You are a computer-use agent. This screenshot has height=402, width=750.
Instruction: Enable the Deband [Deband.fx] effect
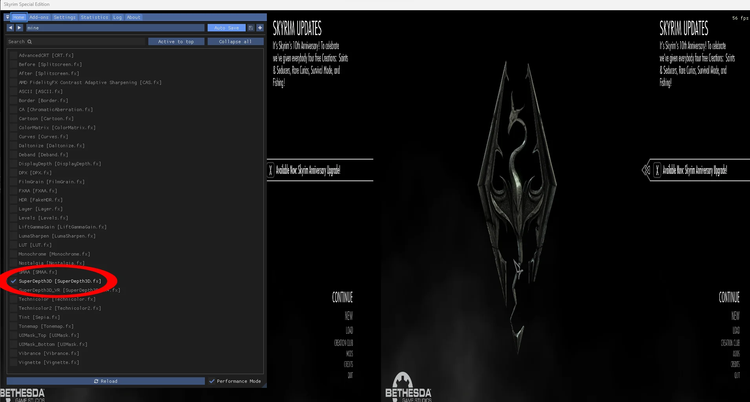13,155
